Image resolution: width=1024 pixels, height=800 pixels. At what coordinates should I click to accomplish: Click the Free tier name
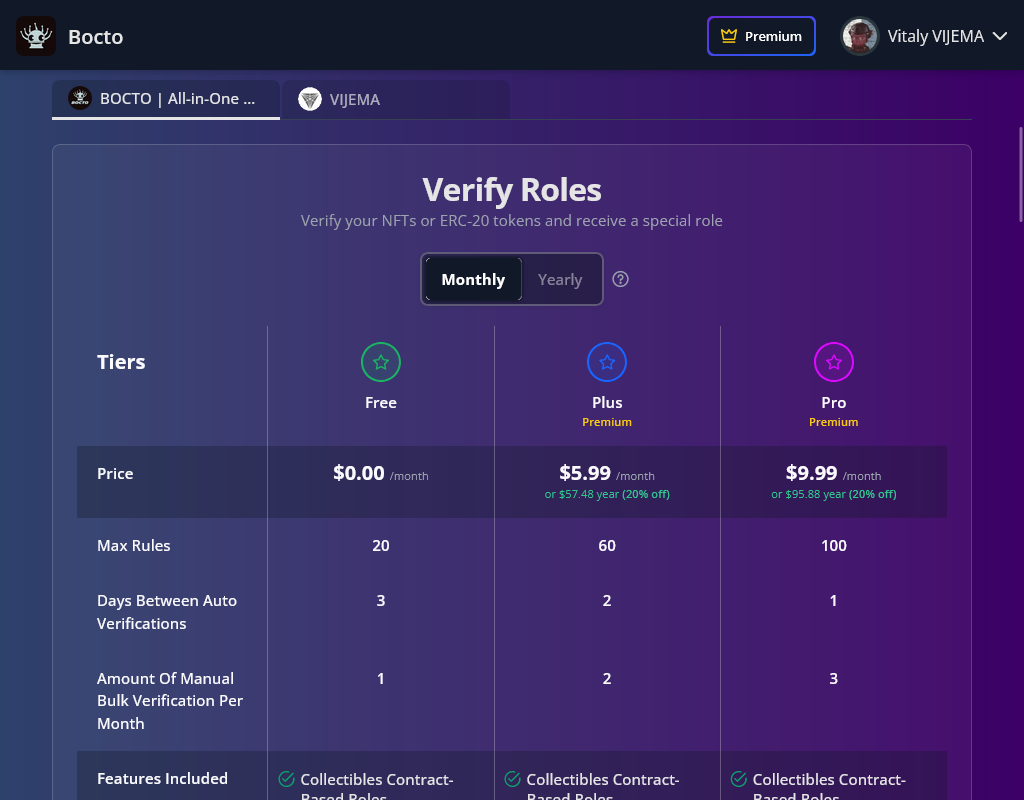click(381, 402)
